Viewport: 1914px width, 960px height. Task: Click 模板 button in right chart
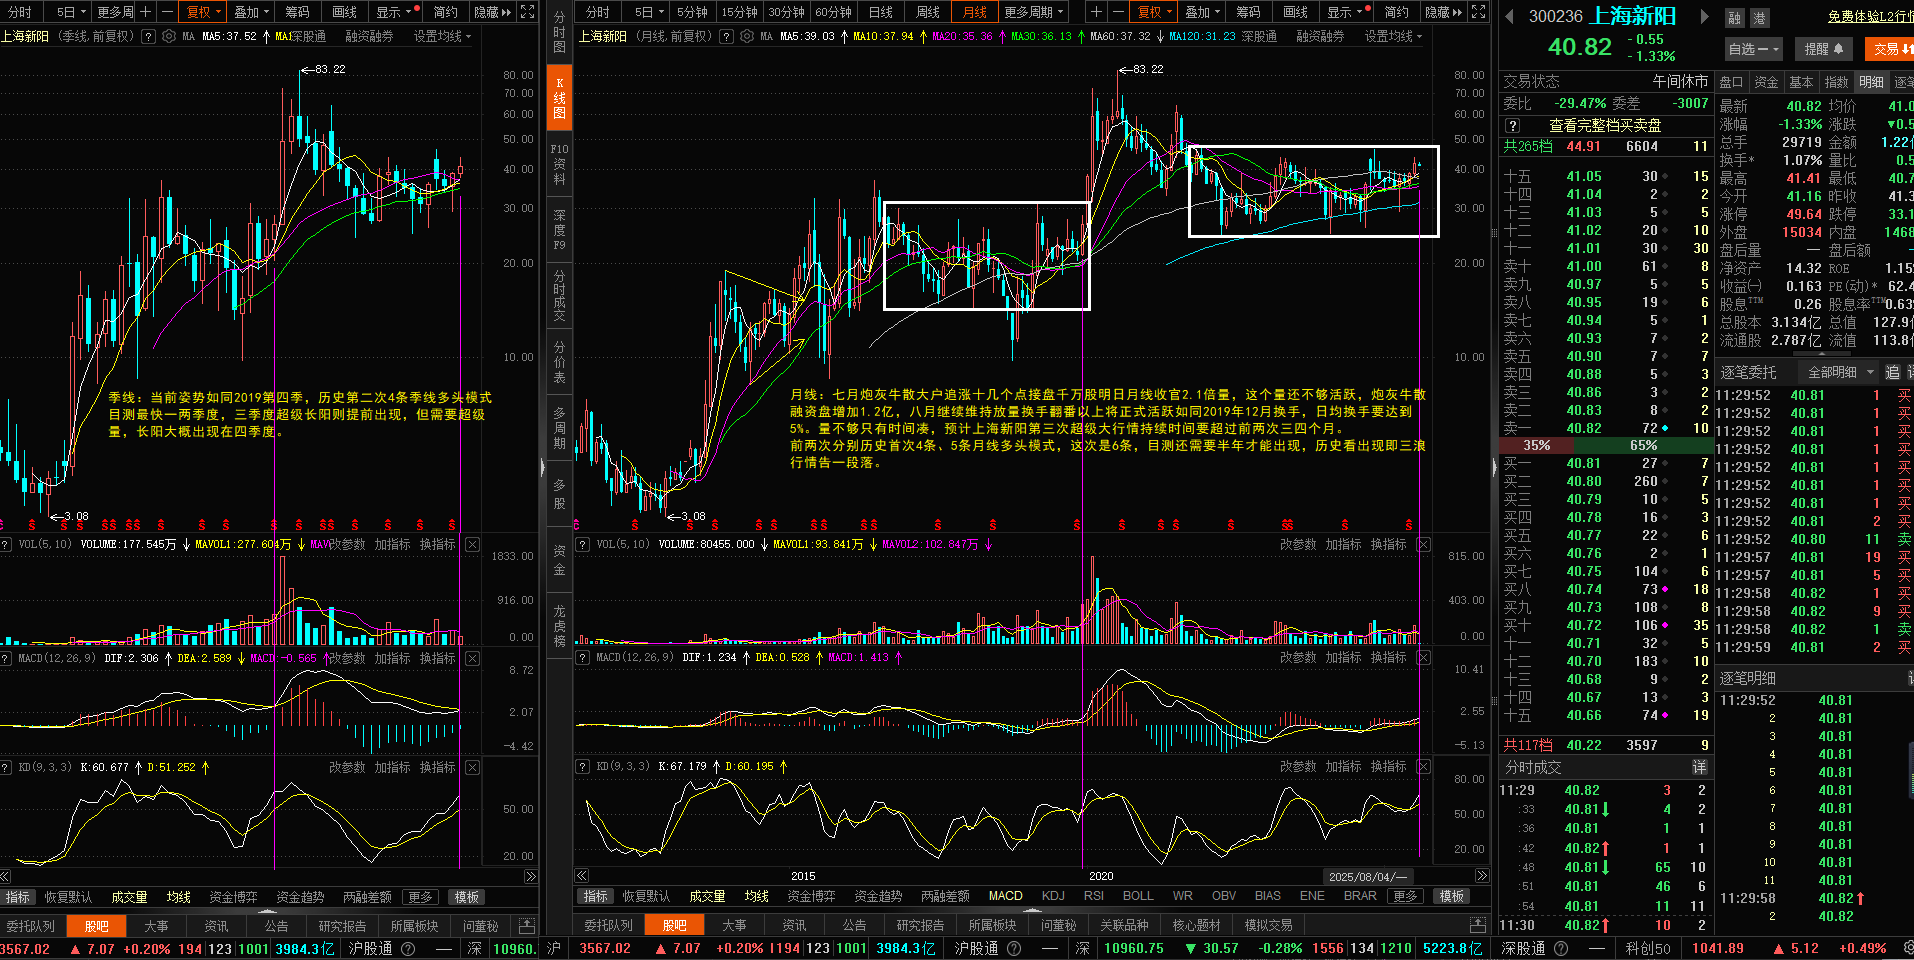point(1452,896)
